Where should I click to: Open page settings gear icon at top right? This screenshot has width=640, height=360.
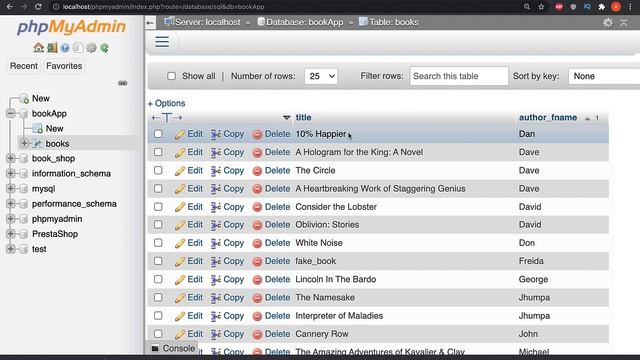click(608, 22)
